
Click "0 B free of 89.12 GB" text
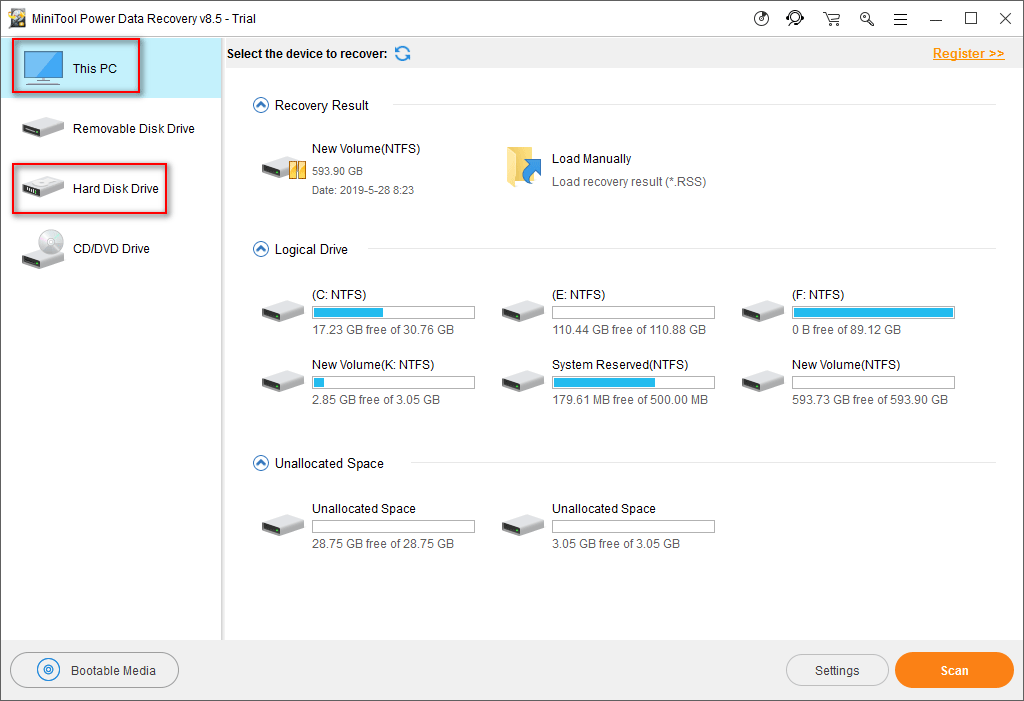(846, 330)
